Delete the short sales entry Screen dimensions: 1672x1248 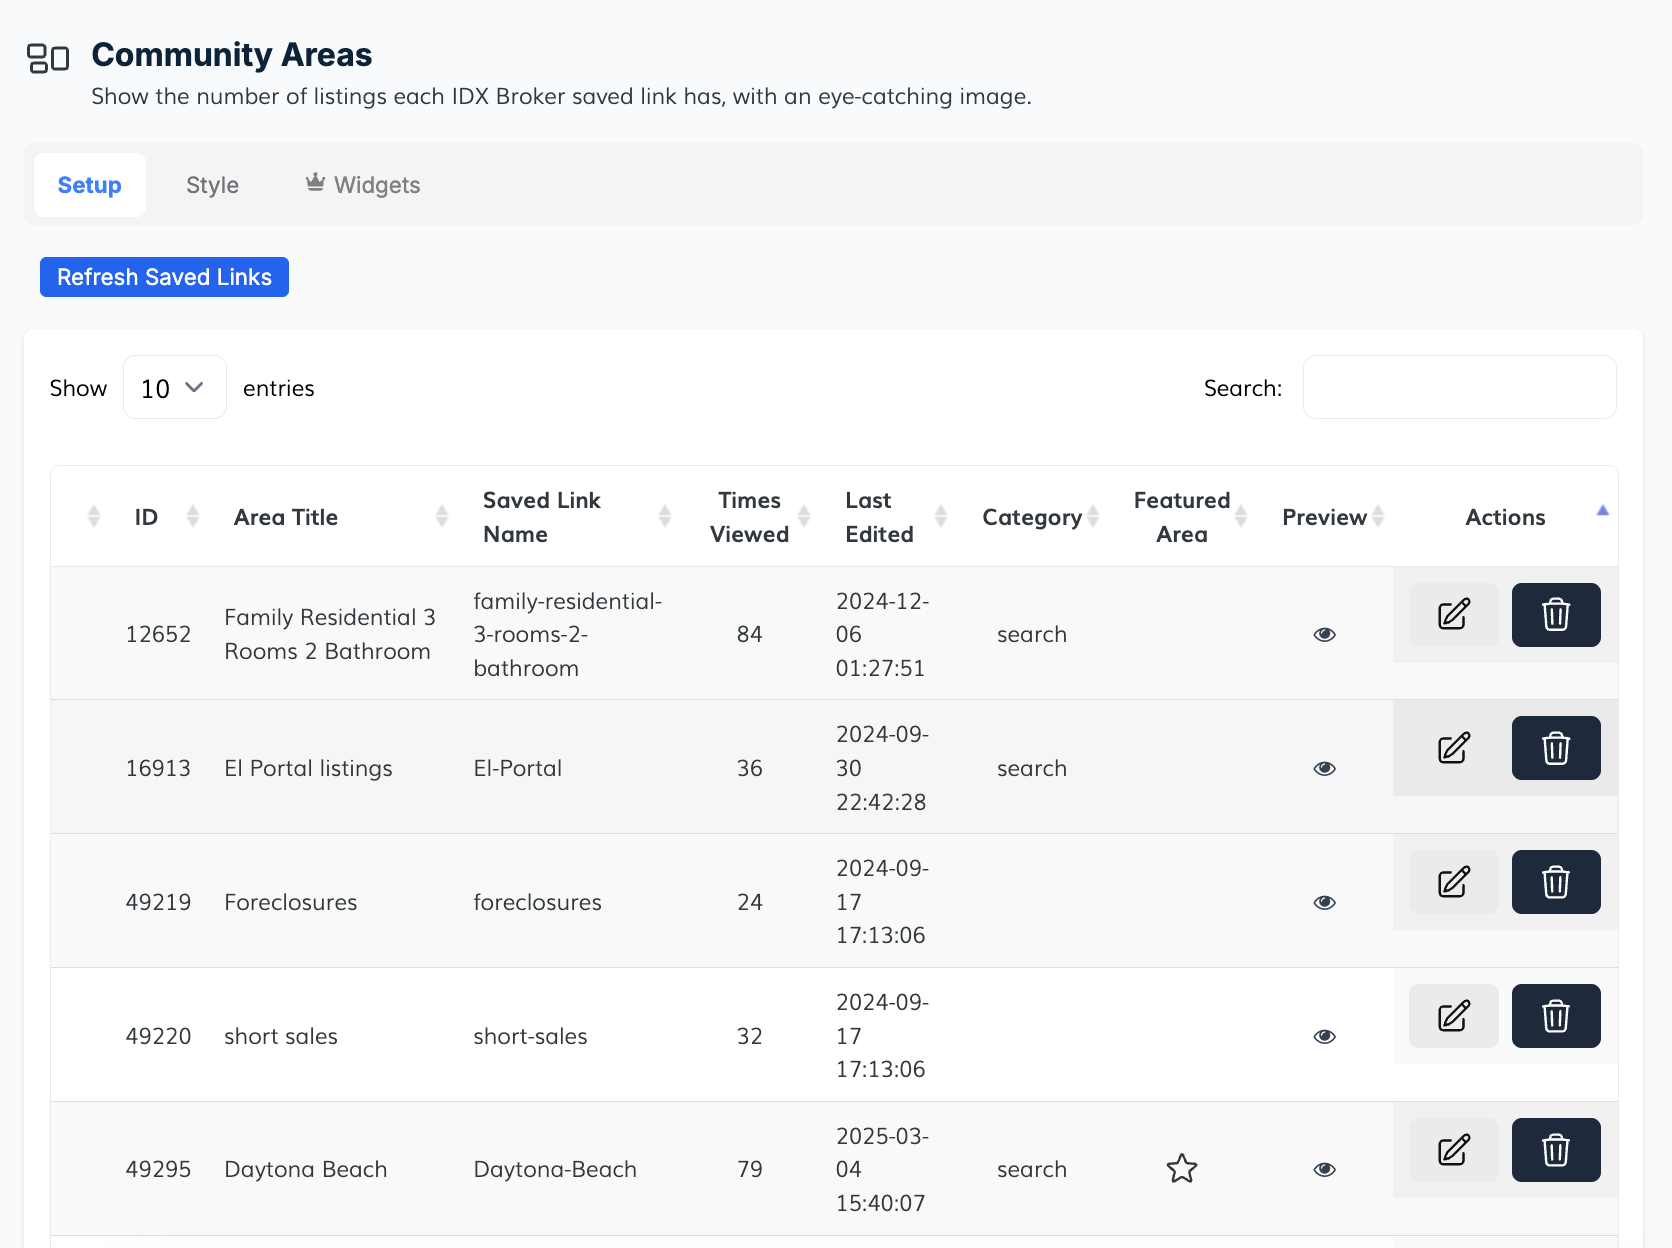tap(1555, 1016)
